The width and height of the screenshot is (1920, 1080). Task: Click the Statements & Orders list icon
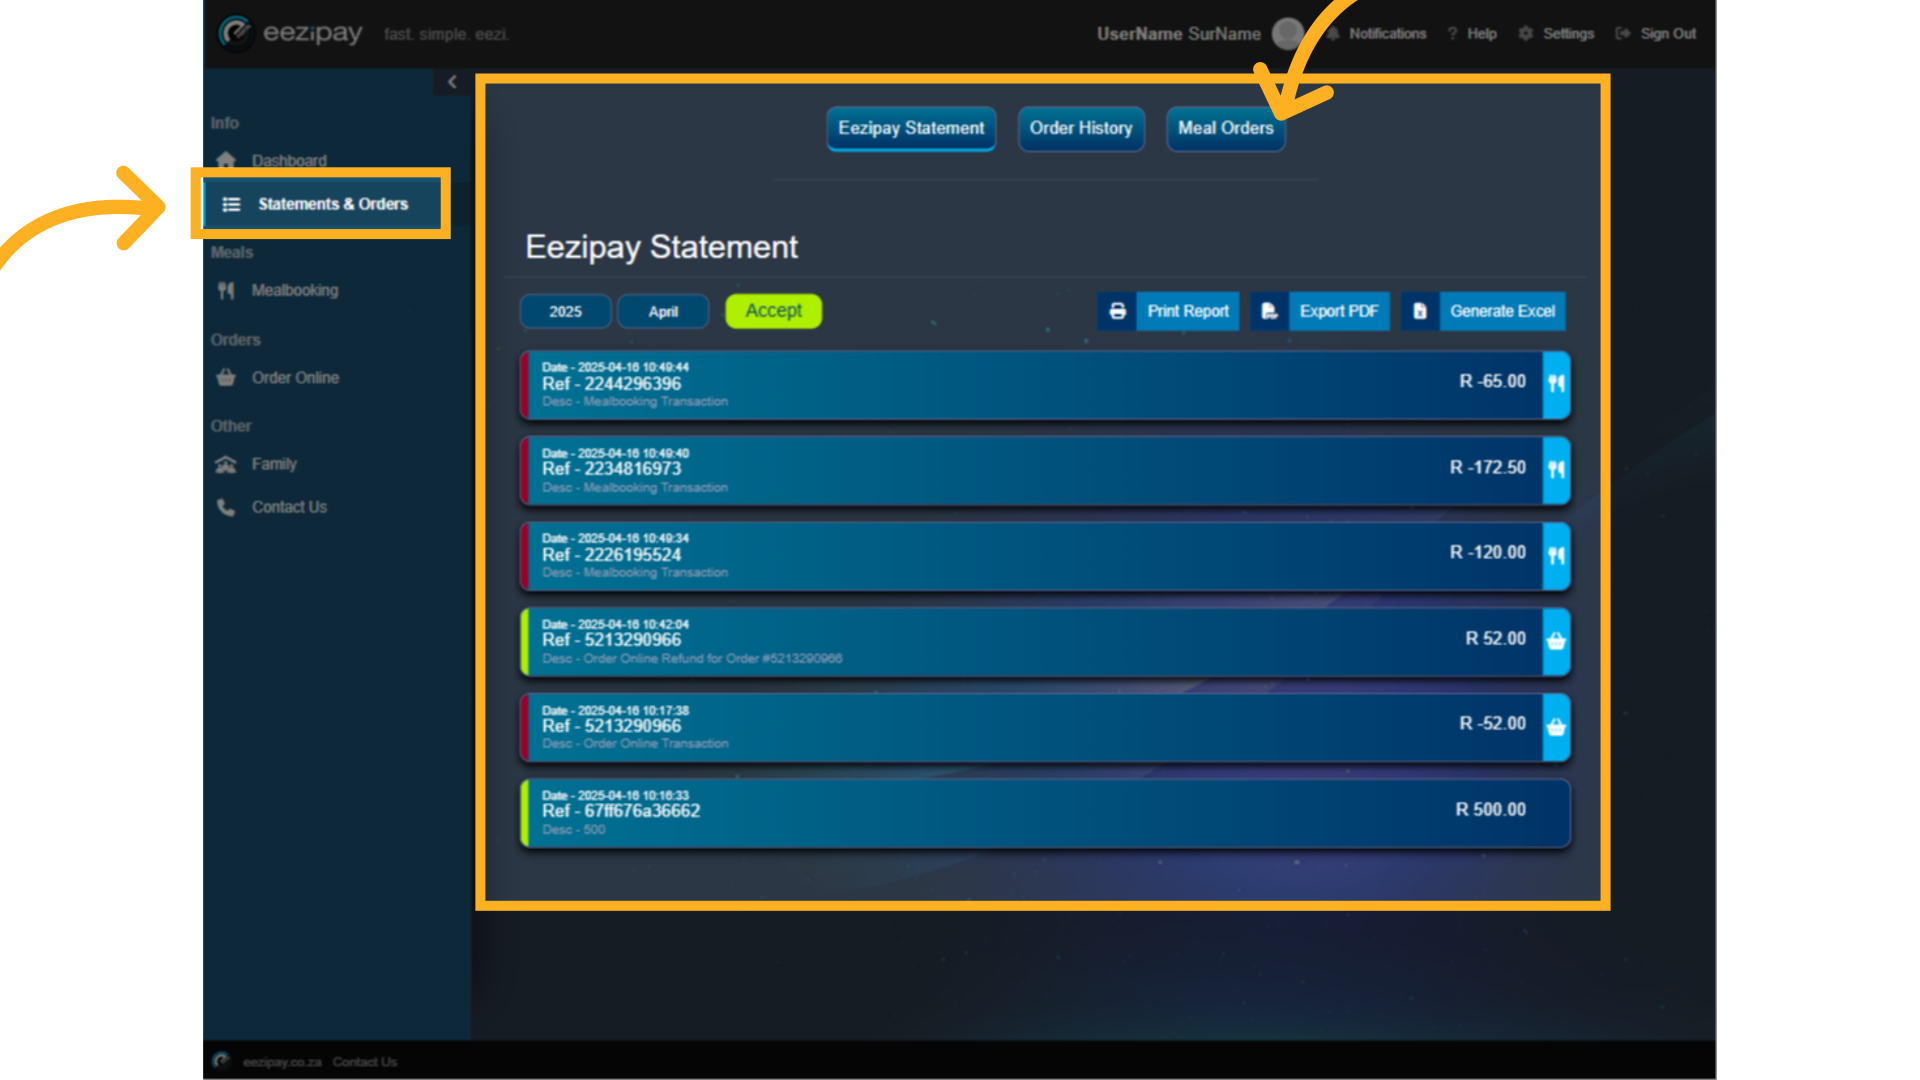(x=231, y=203)
